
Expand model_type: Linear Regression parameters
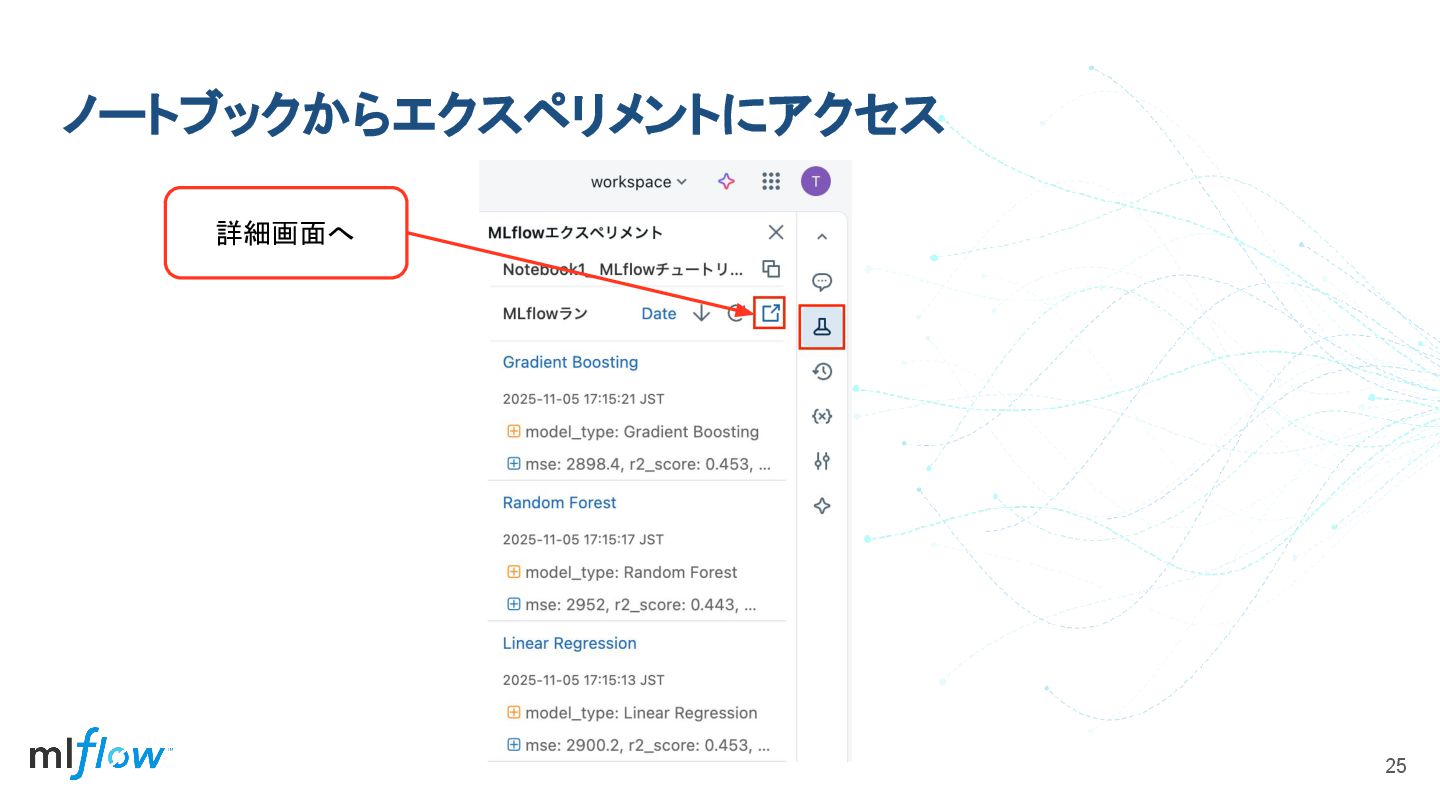(514, 713)
